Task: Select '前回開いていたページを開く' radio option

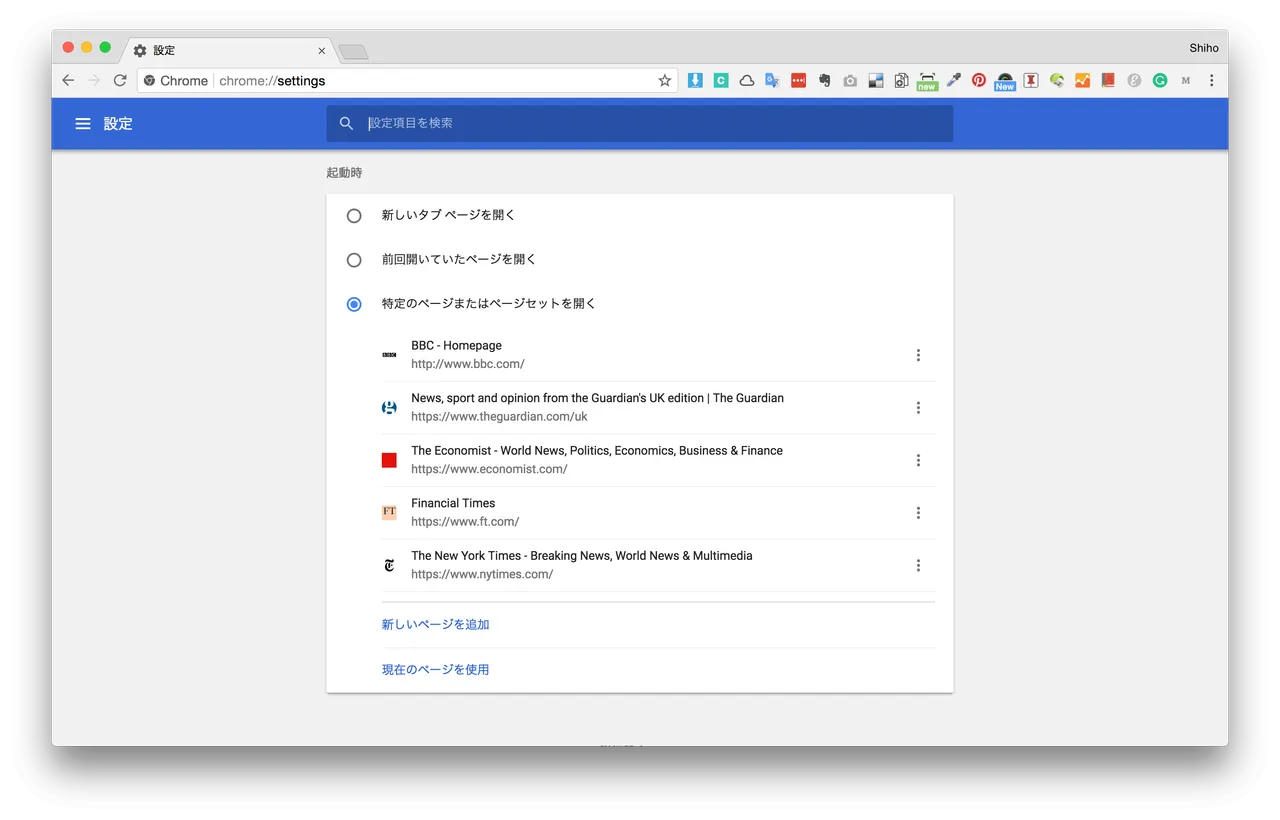Action: click(354, 260)
